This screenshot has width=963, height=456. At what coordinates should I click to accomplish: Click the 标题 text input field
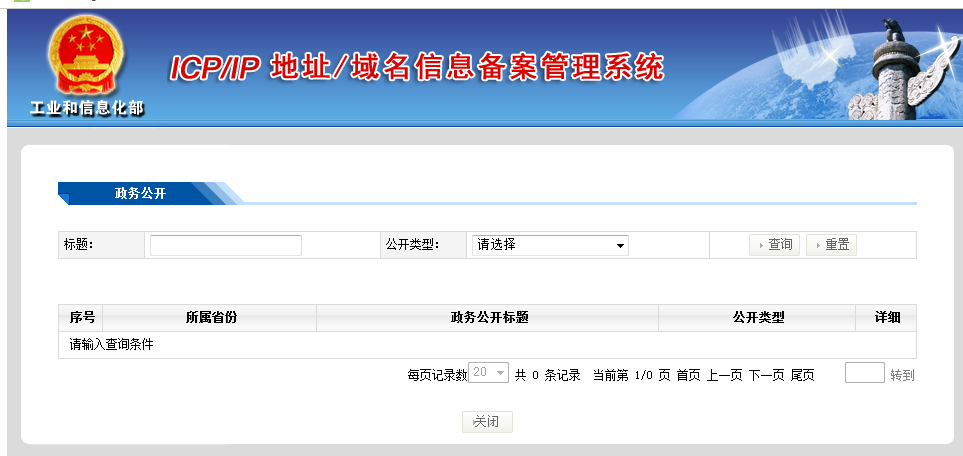pyautogui.click(x=225, y=245)
